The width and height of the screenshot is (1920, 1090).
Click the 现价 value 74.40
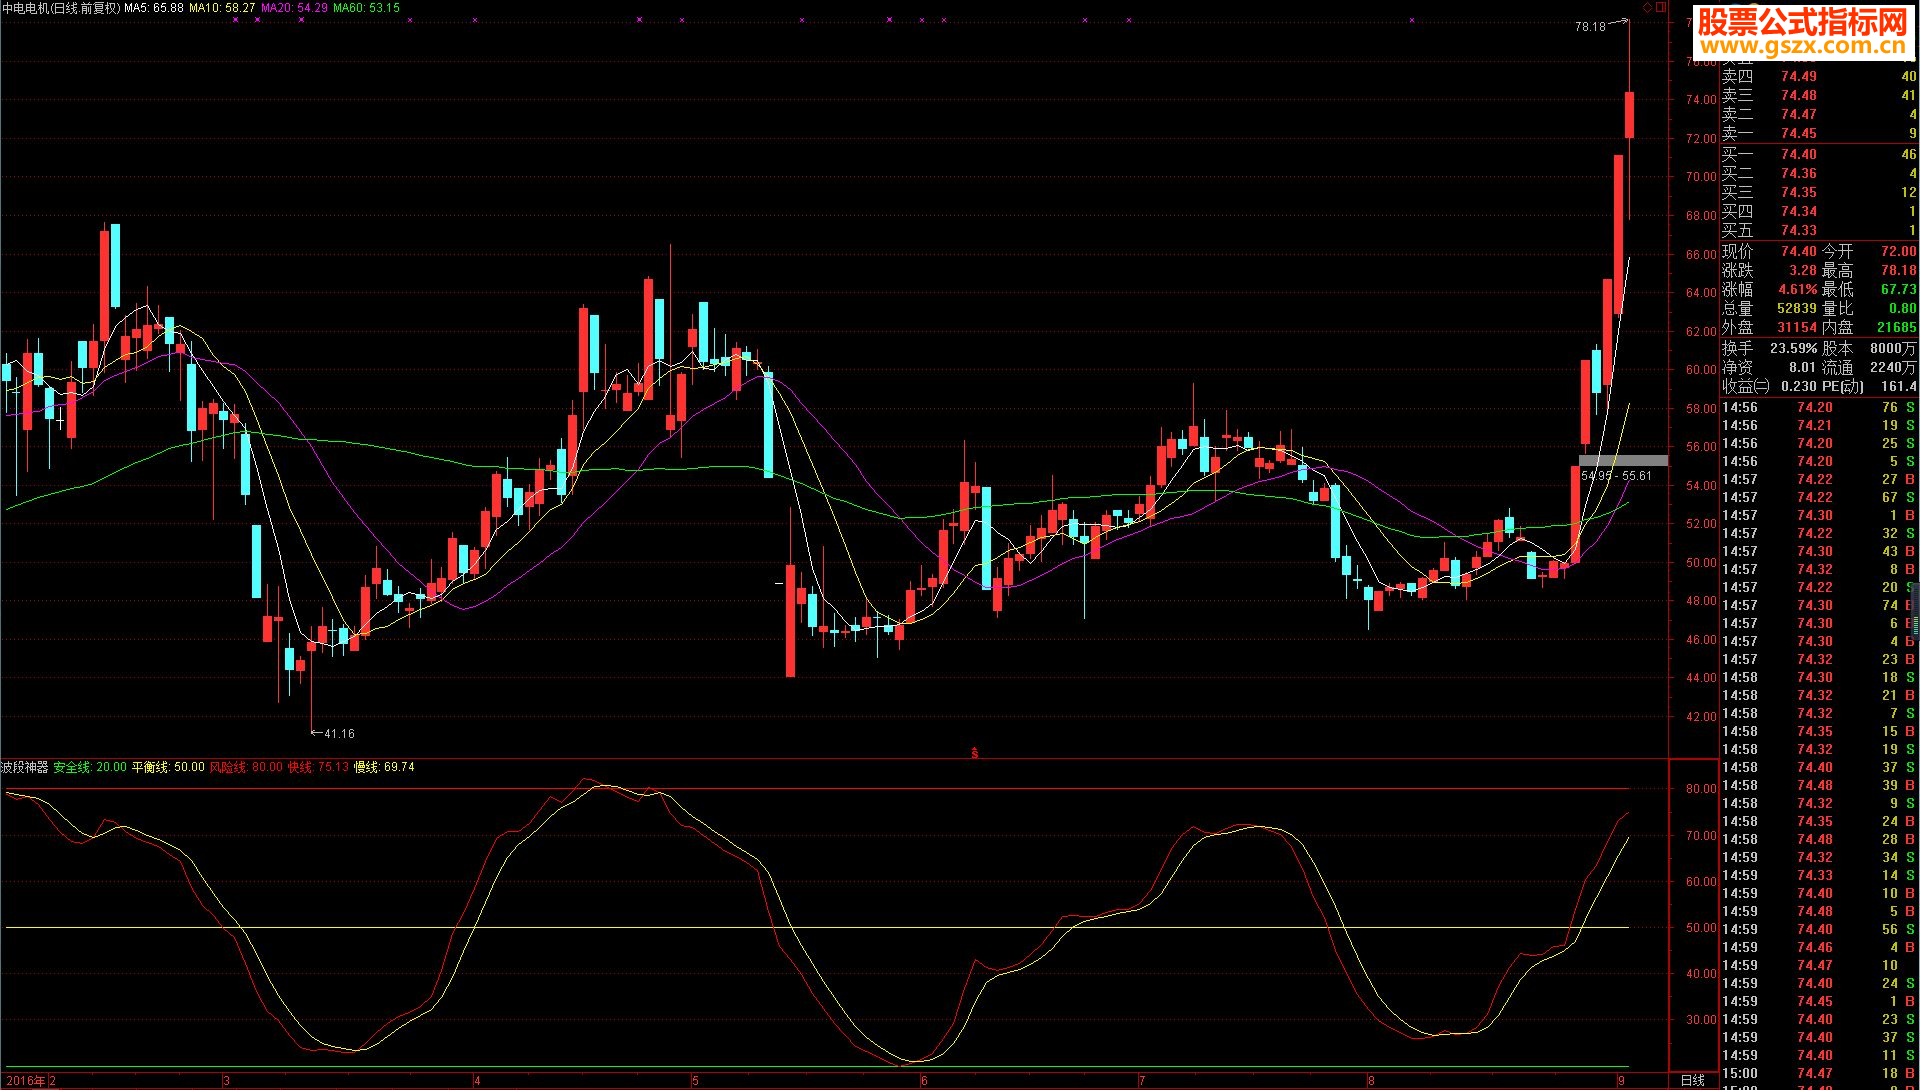pos(1798,251)
